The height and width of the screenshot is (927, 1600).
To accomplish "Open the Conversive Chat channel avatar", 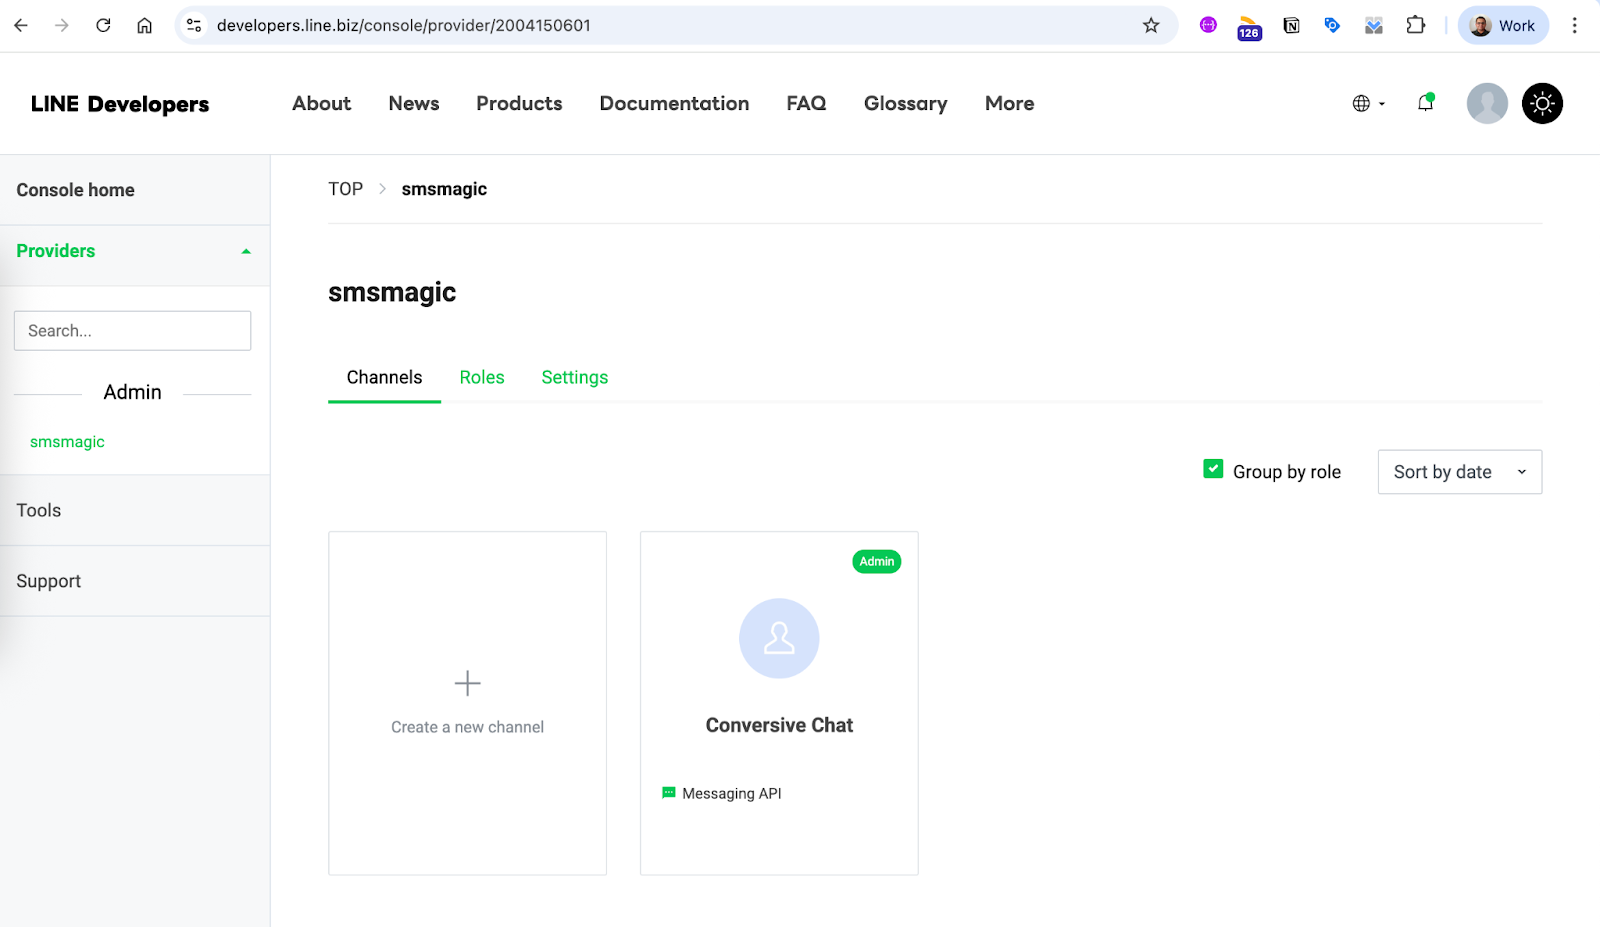I will click(x=779, y=638).
